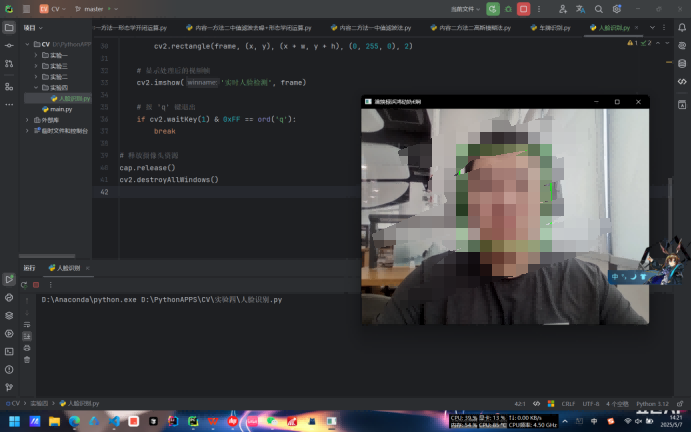
Task: Toggle soft-wrap in the run console
Action: tap(27, 324)
